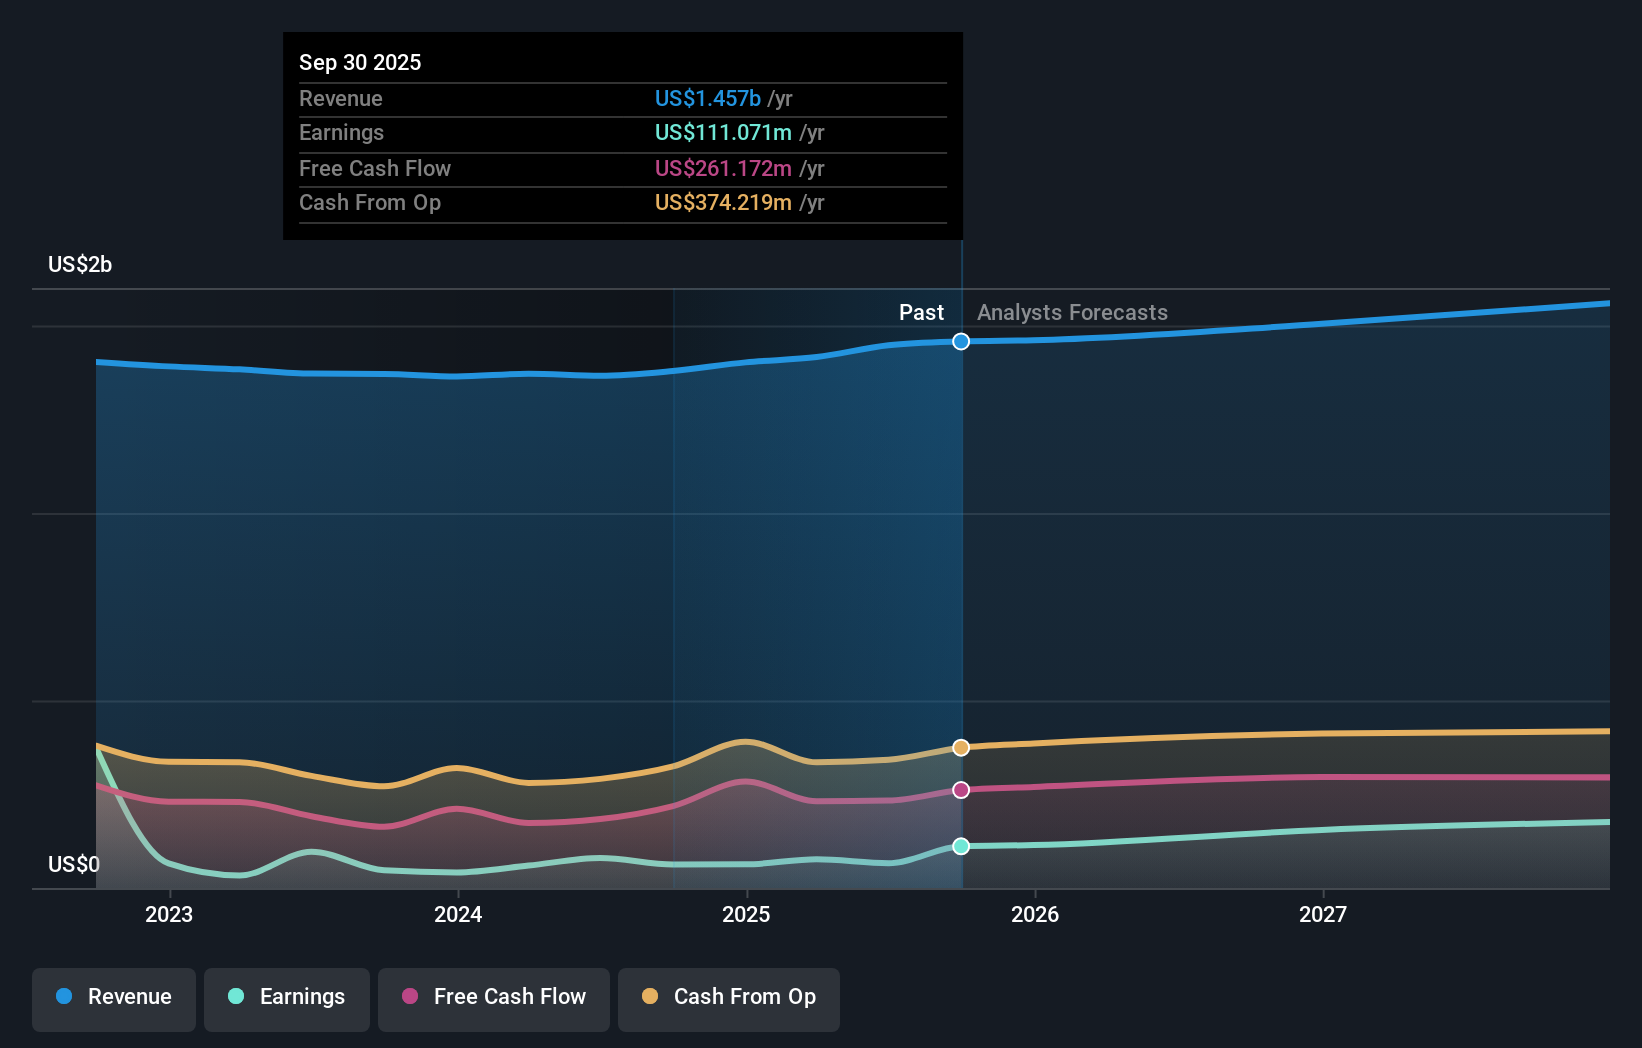The width and height of the screenshot is (1642, 1048).
Task: Select the orange Cash From Op chart marker
Action: point(961,746)
